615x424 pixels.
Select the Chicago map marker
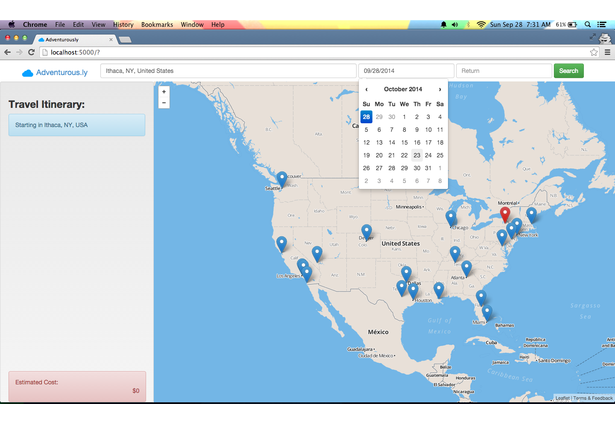[x=451, y=218]
